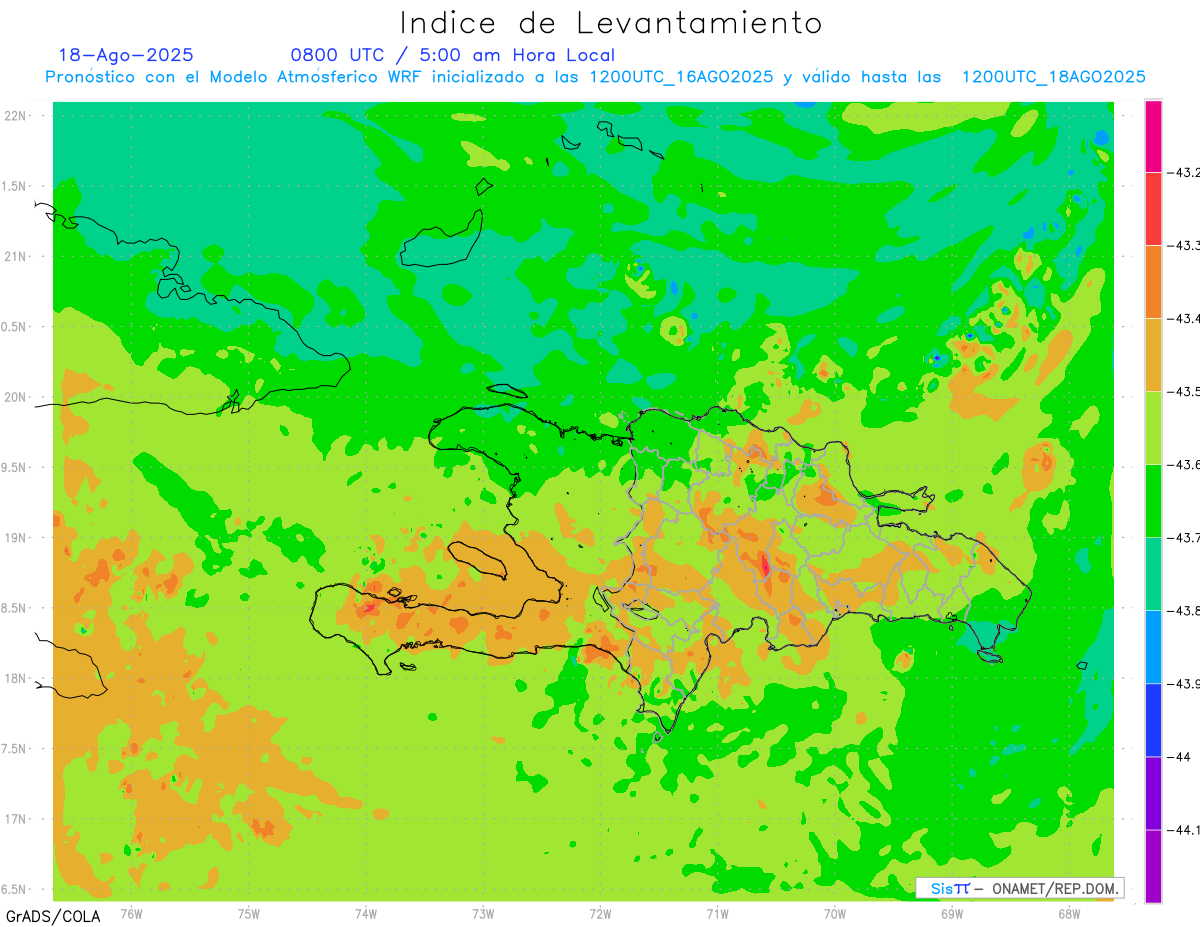Image resolution: width=1200 pixels, height=927 pixels.
Task: Click the '19N' latitude label
Action: click(16, 537)
